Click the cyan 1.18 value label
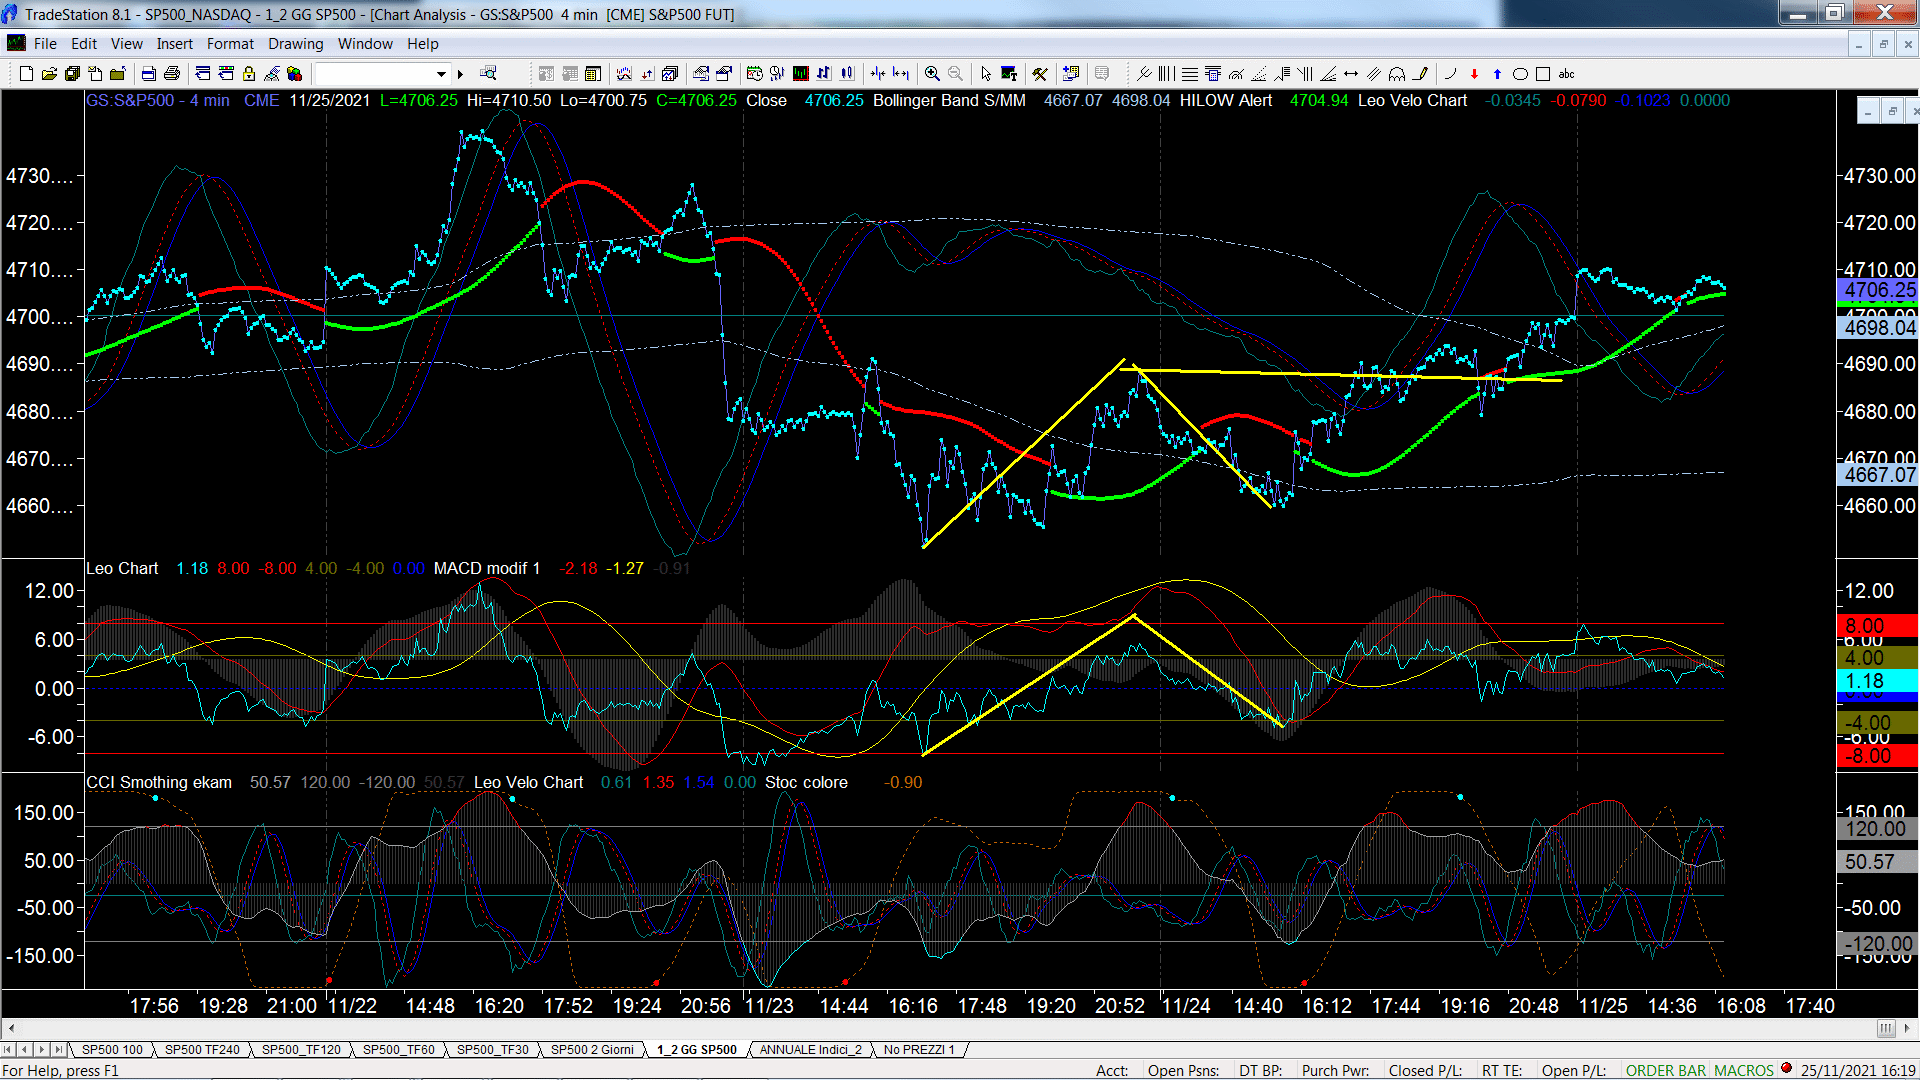 click(1878, 681)
